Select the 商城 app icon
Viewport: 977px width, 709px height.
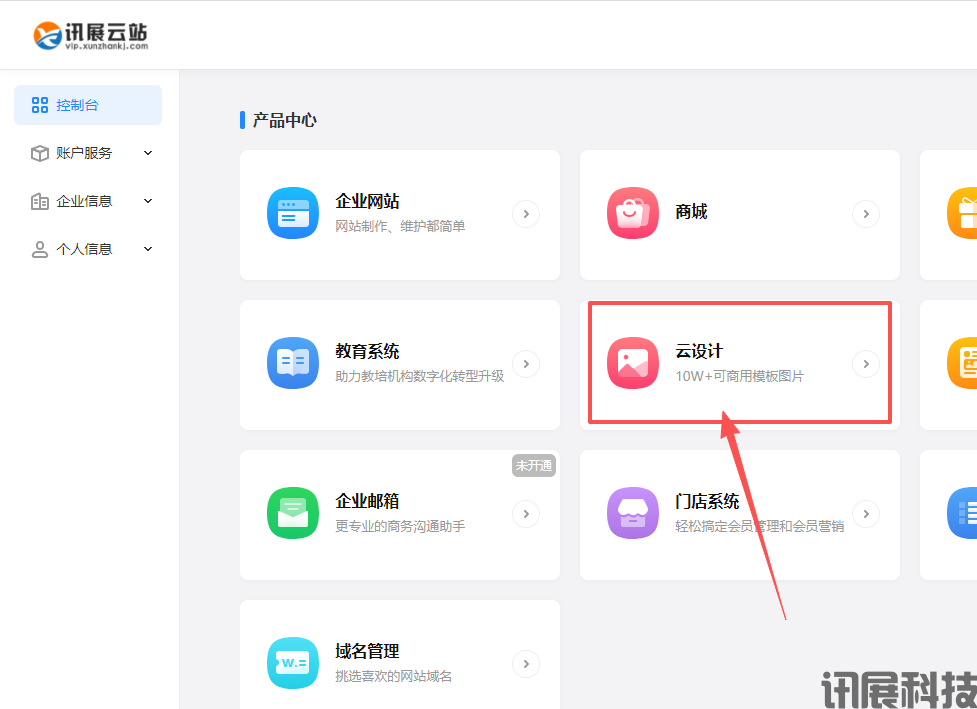tap(632, 213)
